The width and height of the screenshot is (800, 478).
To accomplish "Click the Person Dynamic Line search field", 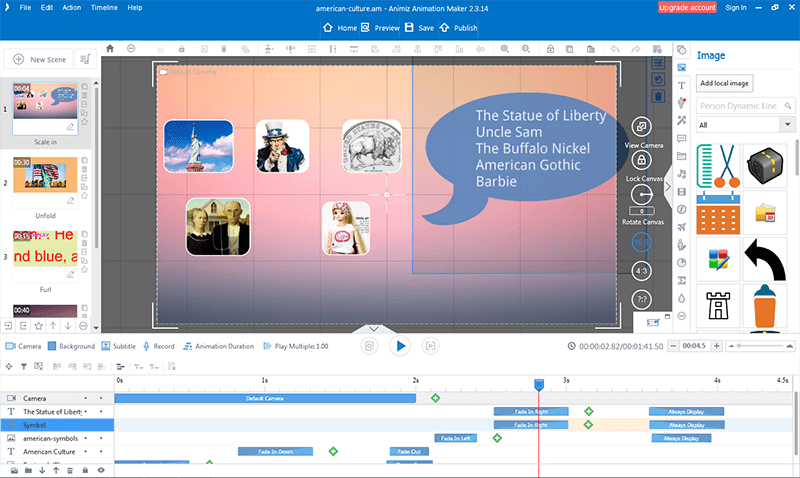I will pos(745,106).
